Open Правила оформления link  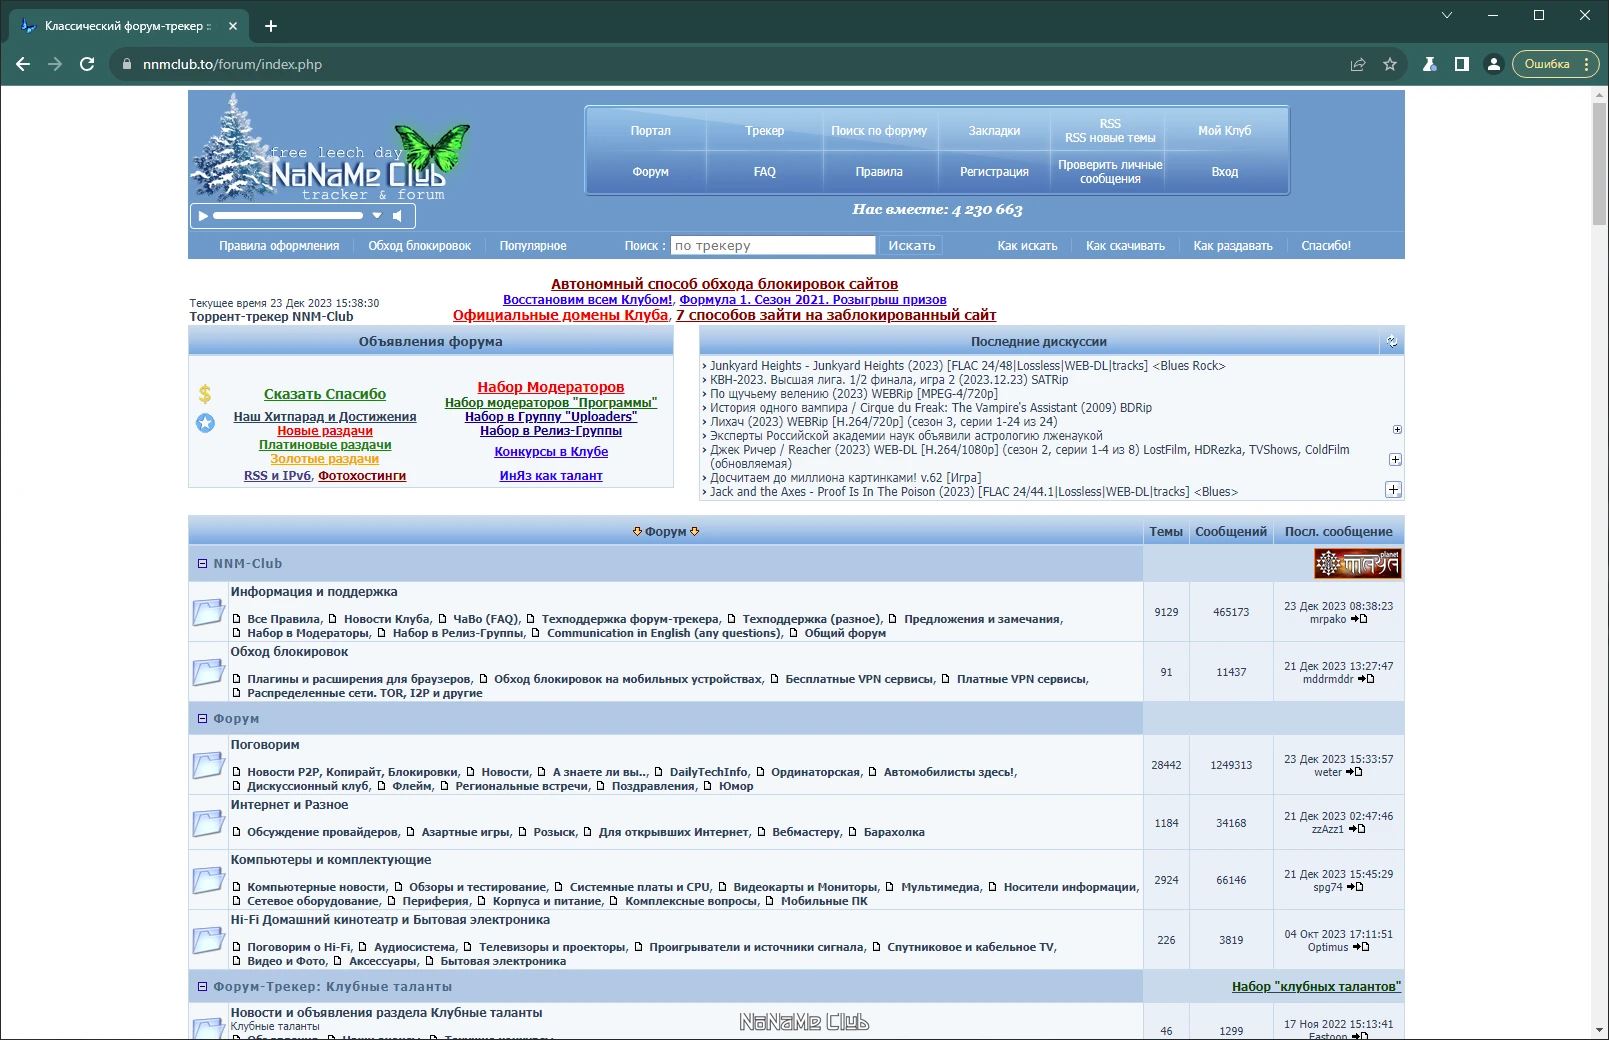pyautogui.click(x=279, y=246)
